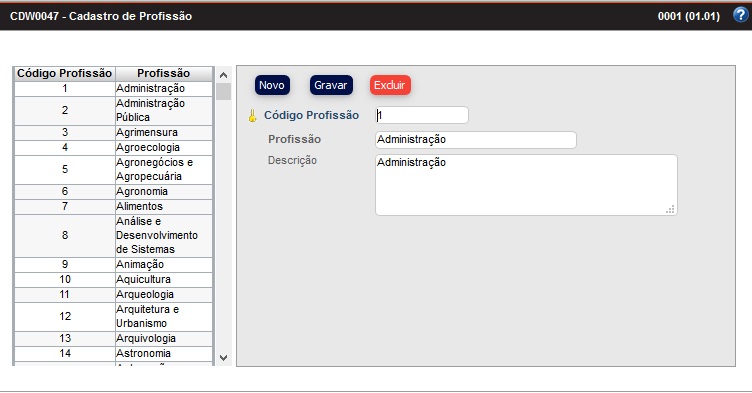Select the Arqueologia row
This screenshot has width=752, height=393.
(113, 294)
